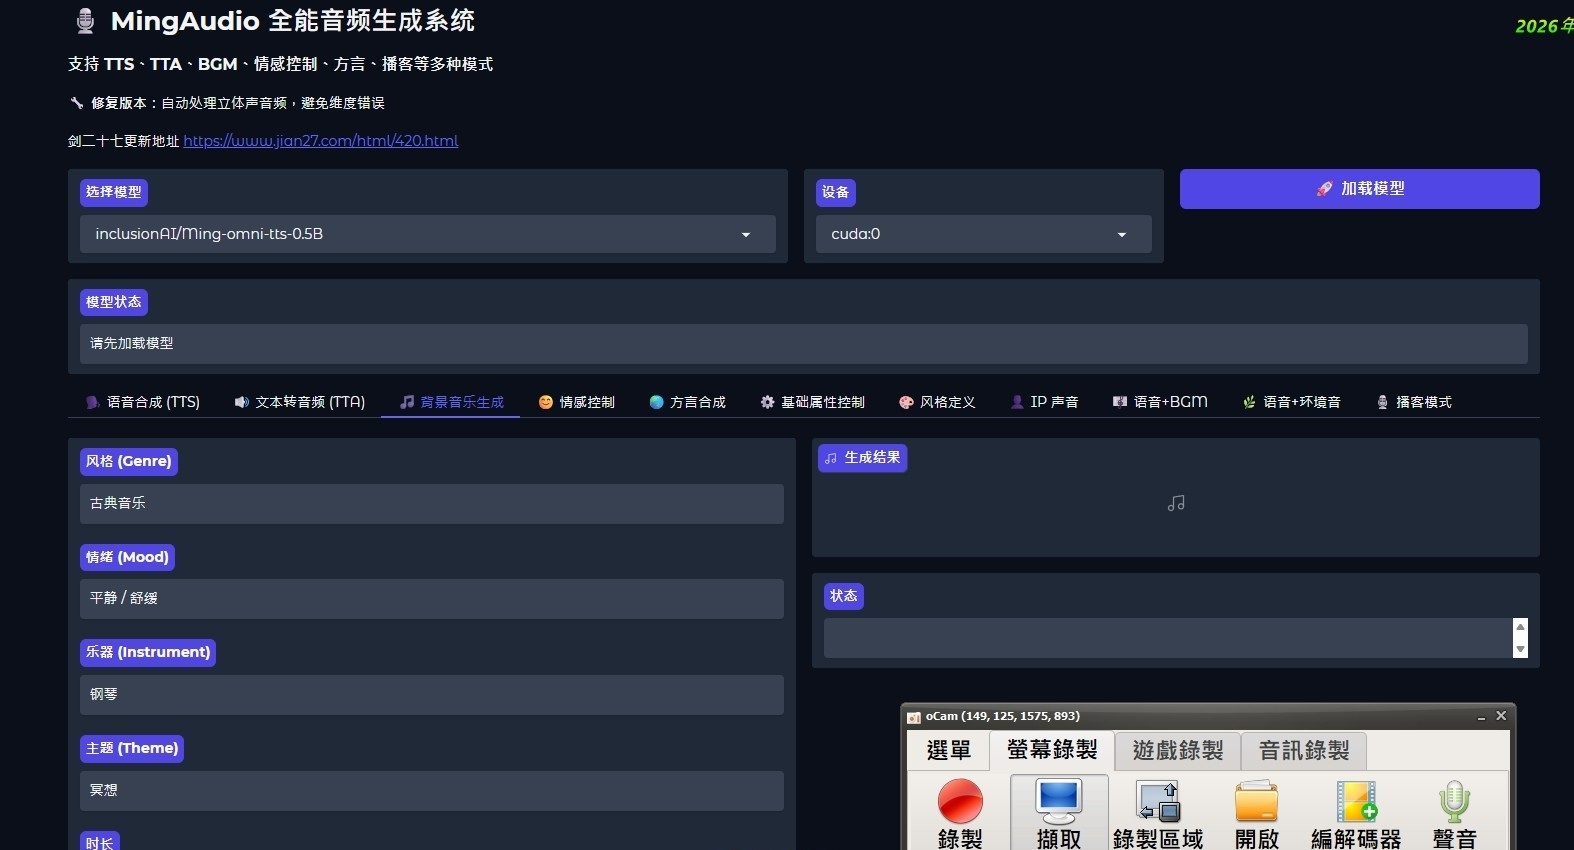Screen dimensions: 1574x850
Task: Click the red Record icon in oCam
Action: point(960,802)
